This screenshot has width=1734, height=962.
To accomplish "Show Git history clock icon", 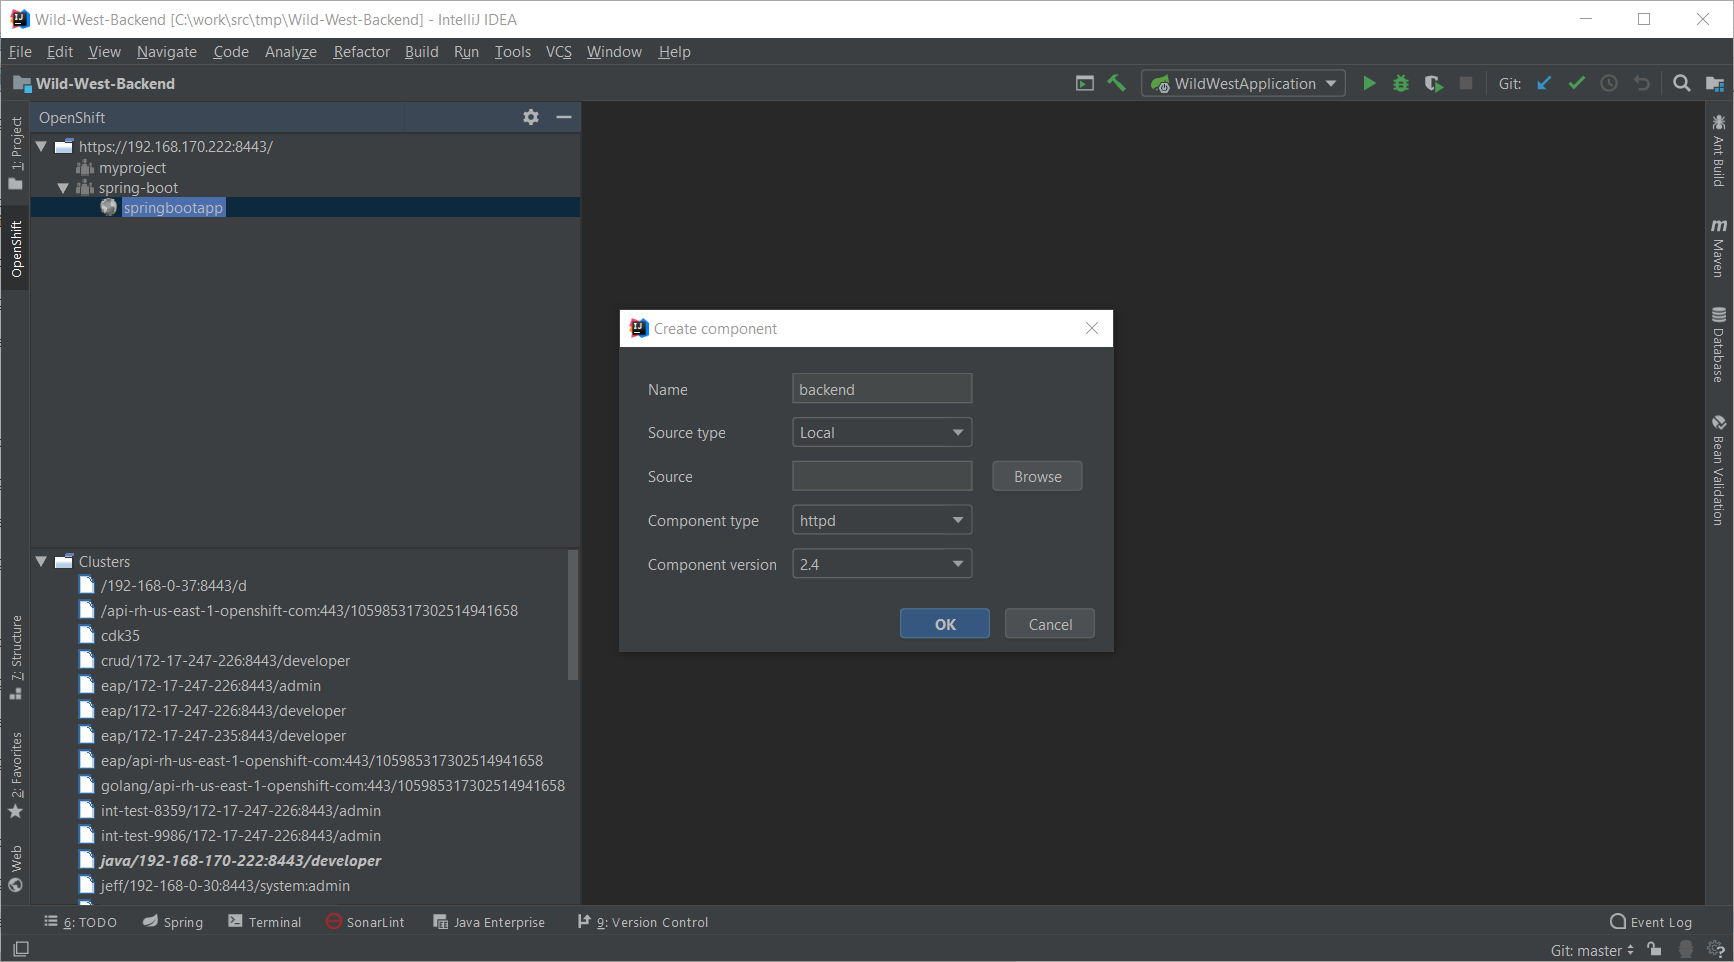I will point(1609,84).
